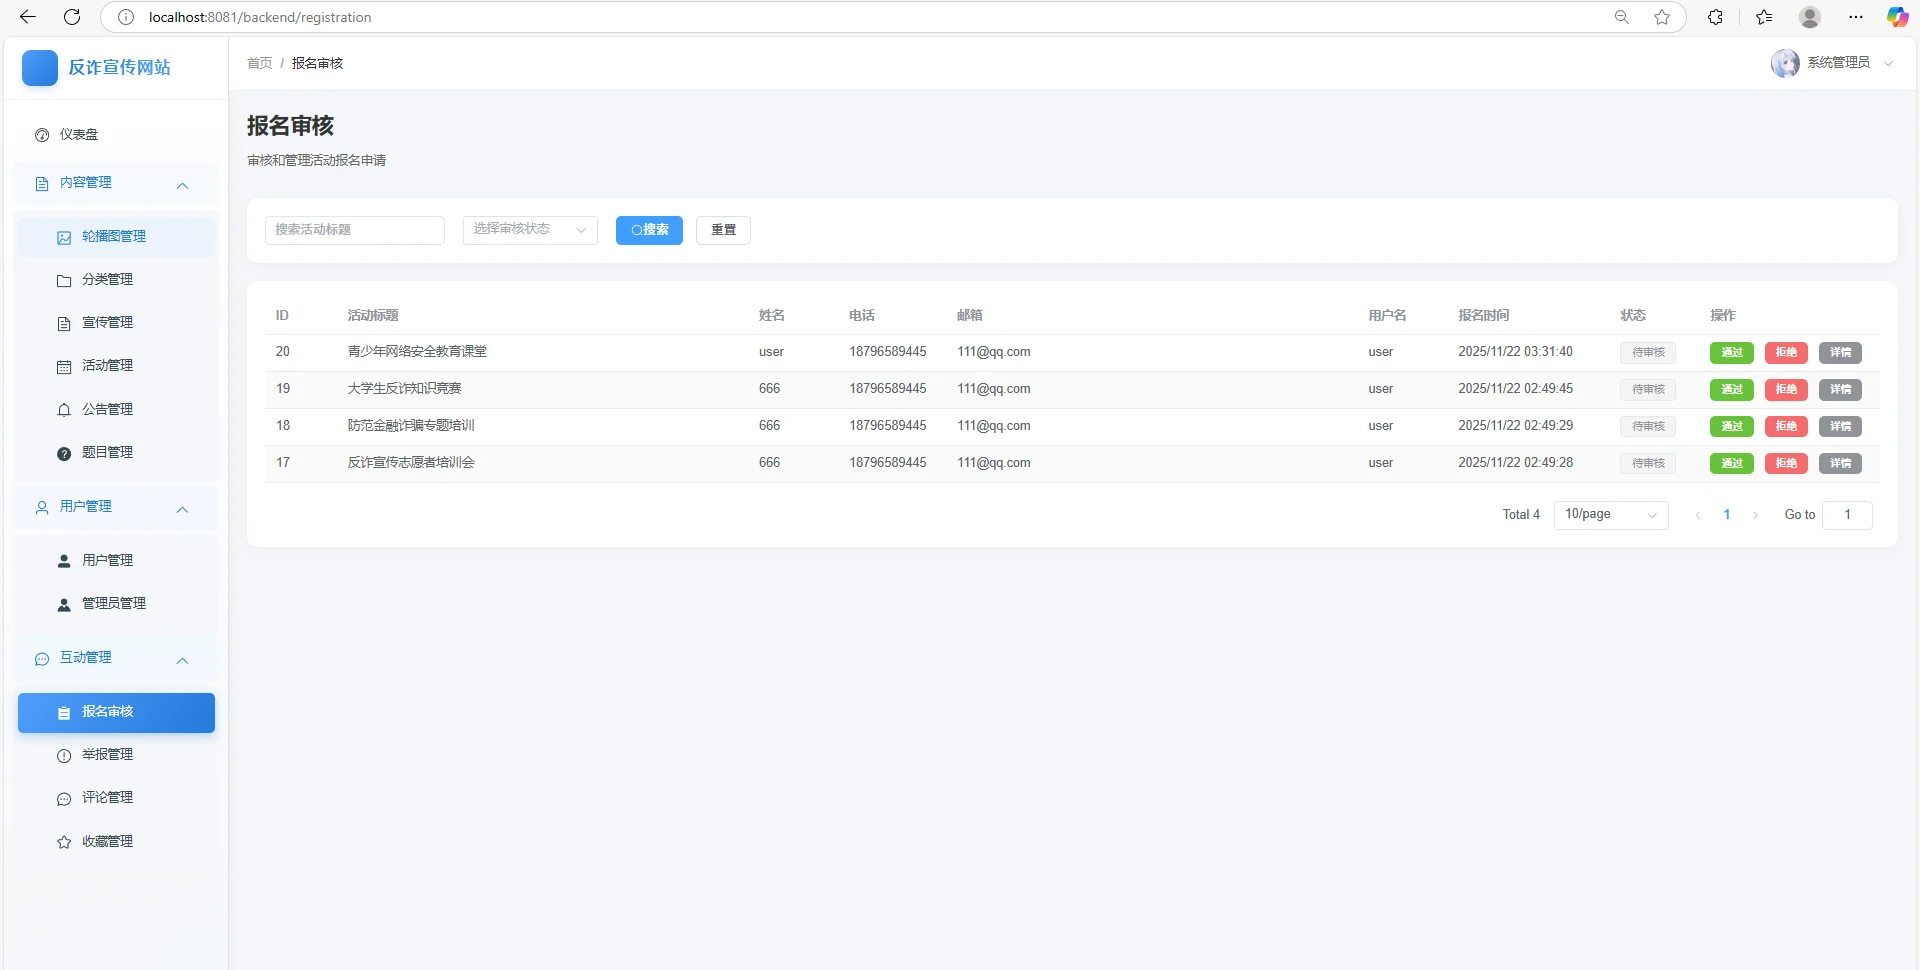This screenshot has height=970, width=1920.
Task: Reject 大学生反诈知识竞赛 registration with 拒绝
Action: pos(1786,389)
